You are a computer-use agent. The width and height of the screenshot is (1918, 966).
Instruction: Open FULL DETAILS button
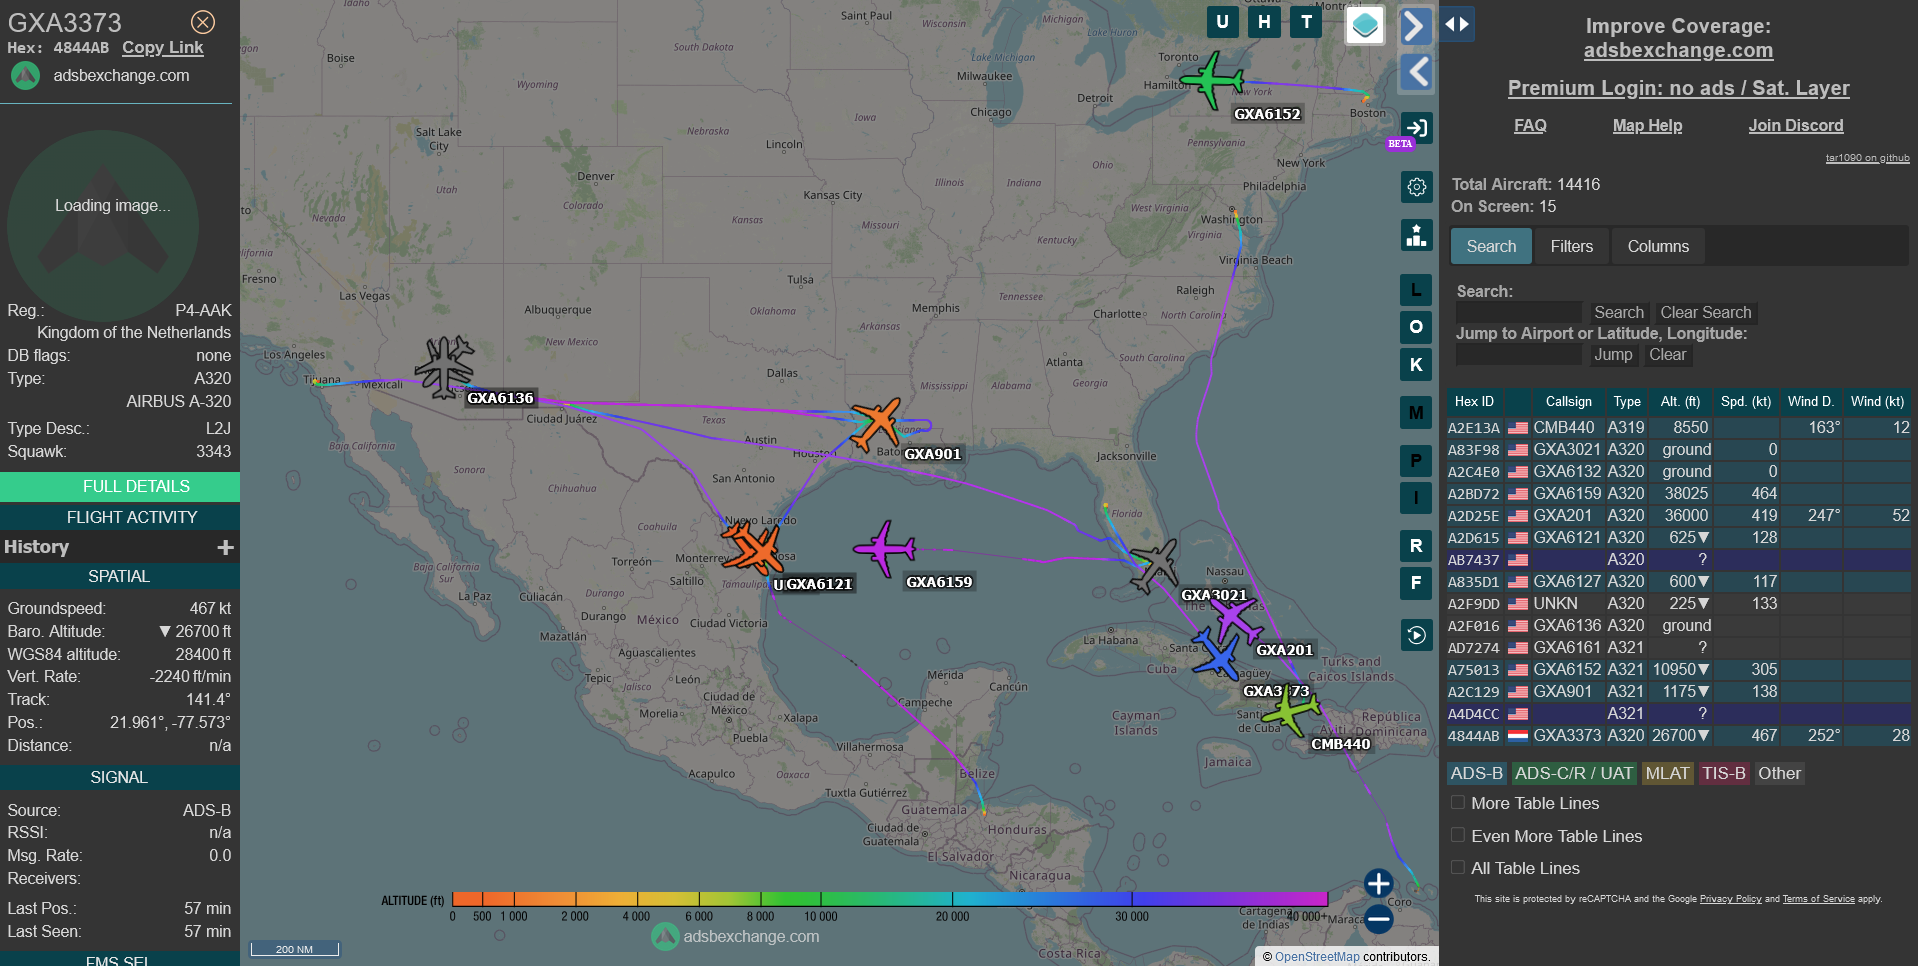120,486
